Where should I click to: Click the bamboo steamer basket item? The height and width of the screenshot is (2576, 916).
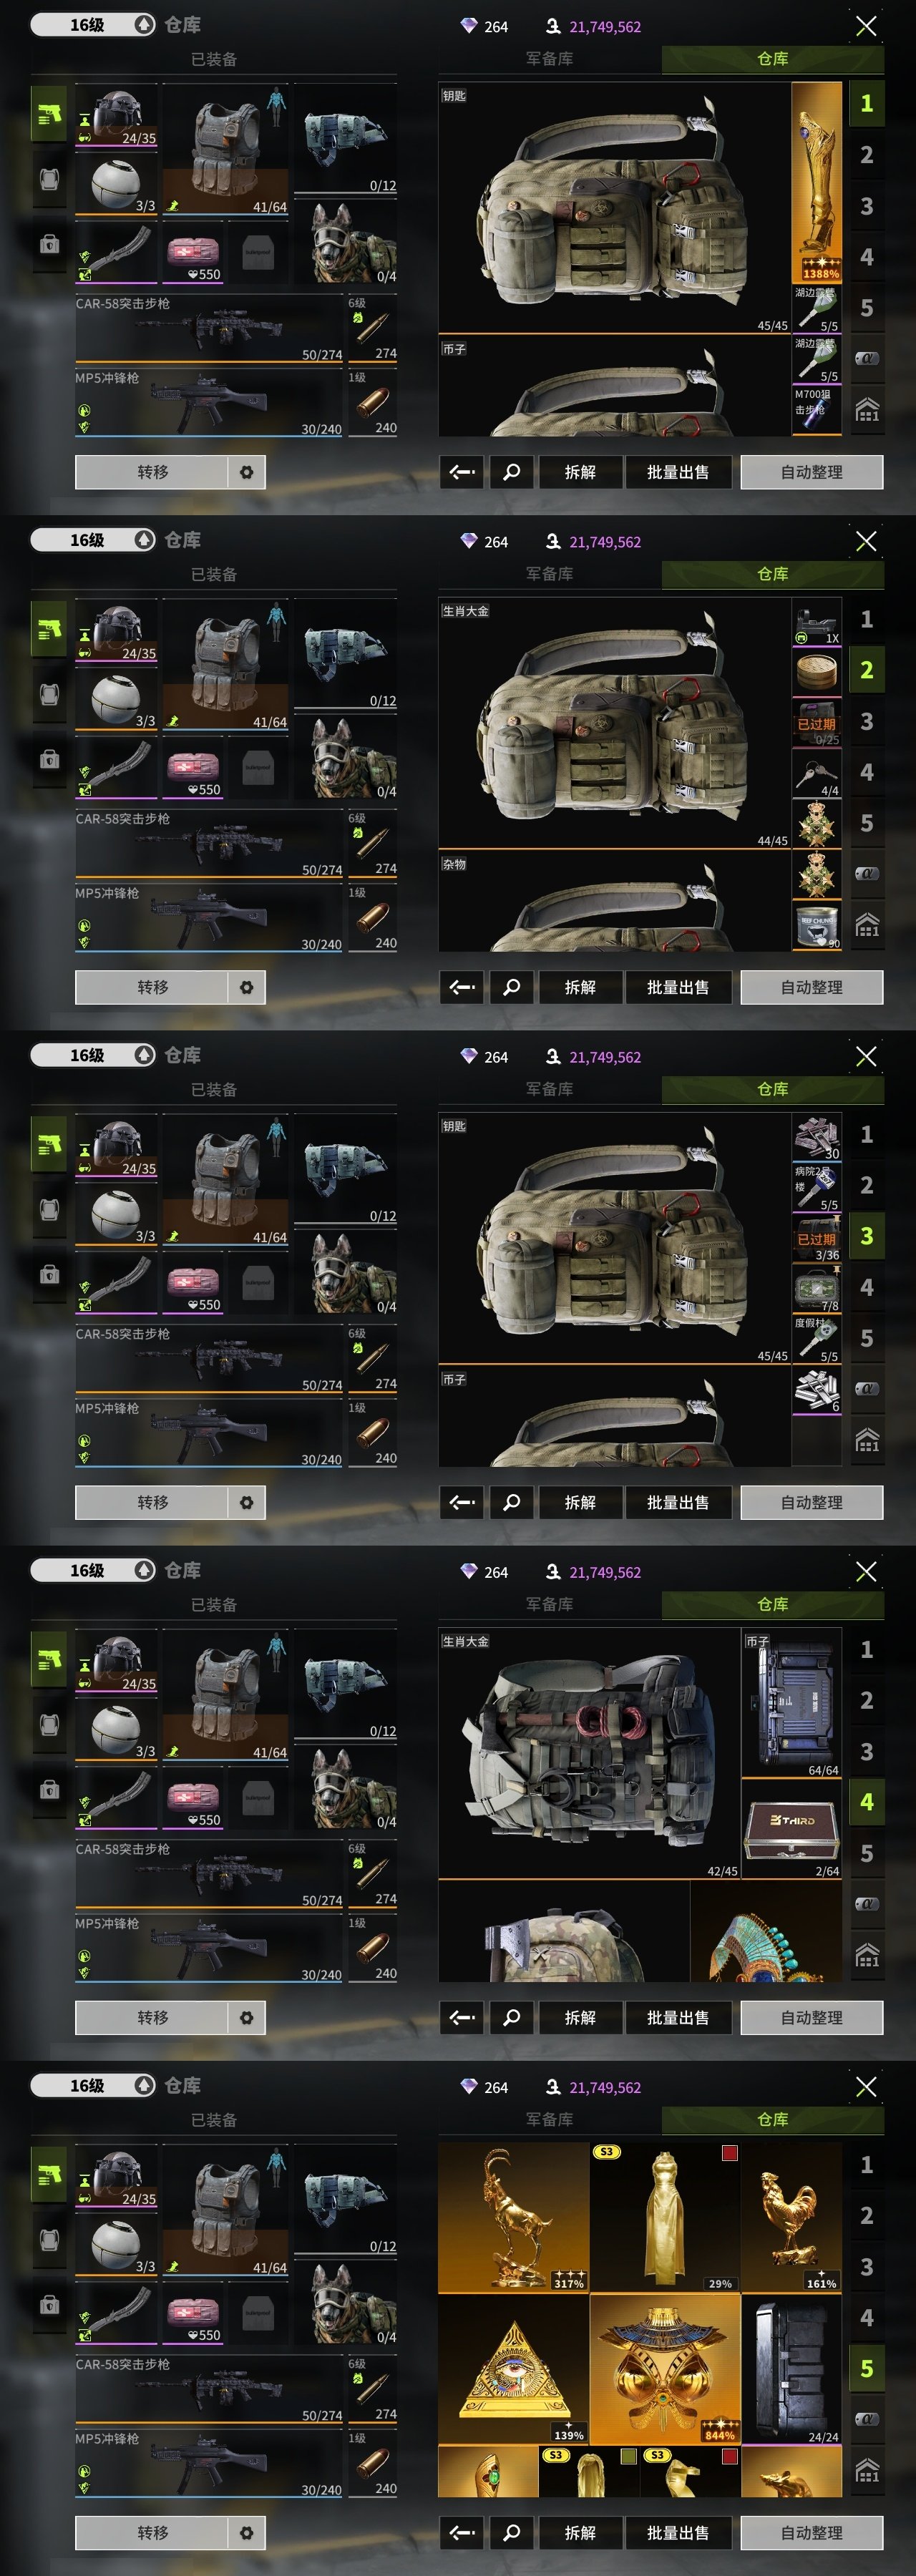[x=816, y=673]
